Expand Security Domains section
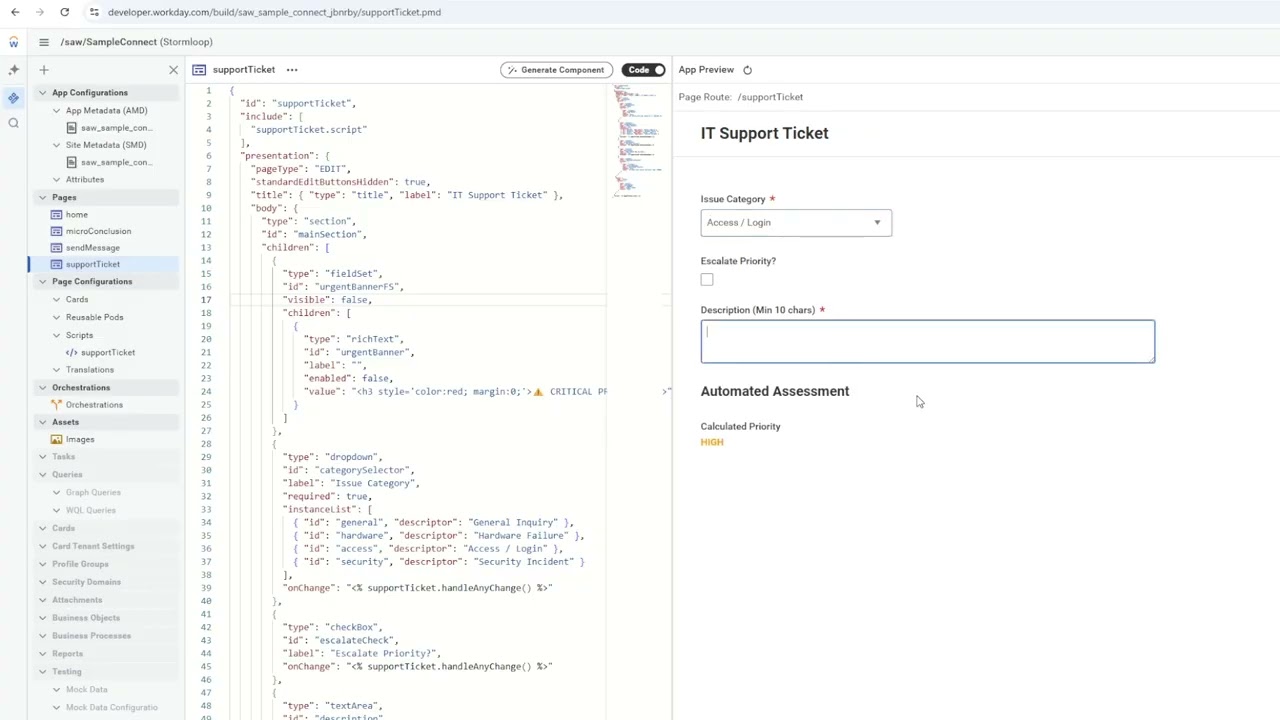Image resolution: width=1280 pixels, height=720 pixels. click(x=43, y=582)
